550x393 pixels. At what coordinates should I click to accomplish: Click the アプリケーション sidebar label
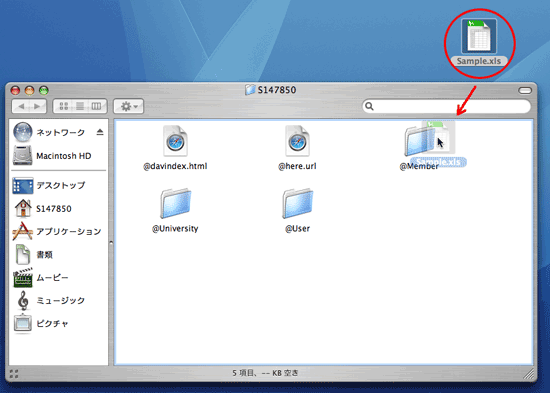69,231
